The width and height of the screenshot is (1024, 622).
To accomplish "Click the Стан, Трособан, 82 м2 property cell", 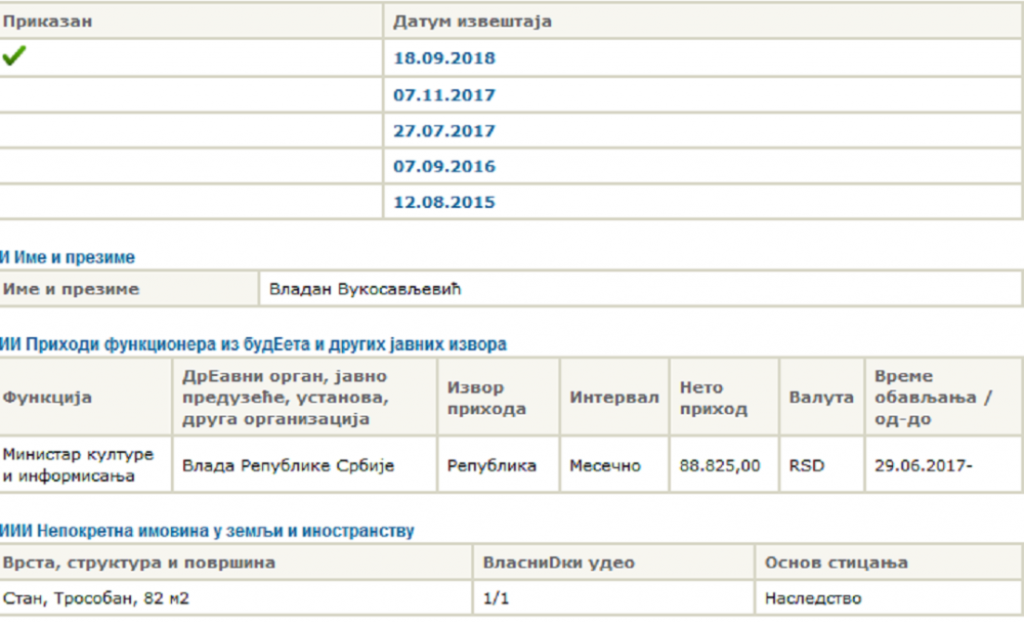I will pos(97,599).
